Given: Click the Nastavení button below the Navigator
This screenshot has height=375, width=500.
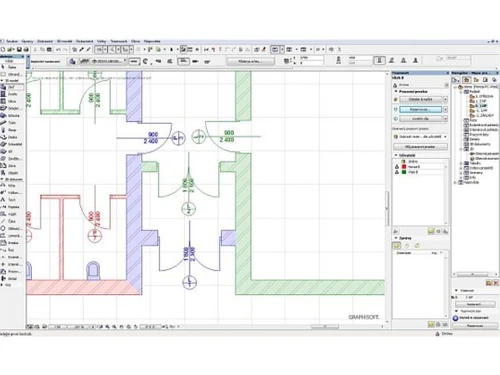Looking at the screenshot, I should coord(475,304).
